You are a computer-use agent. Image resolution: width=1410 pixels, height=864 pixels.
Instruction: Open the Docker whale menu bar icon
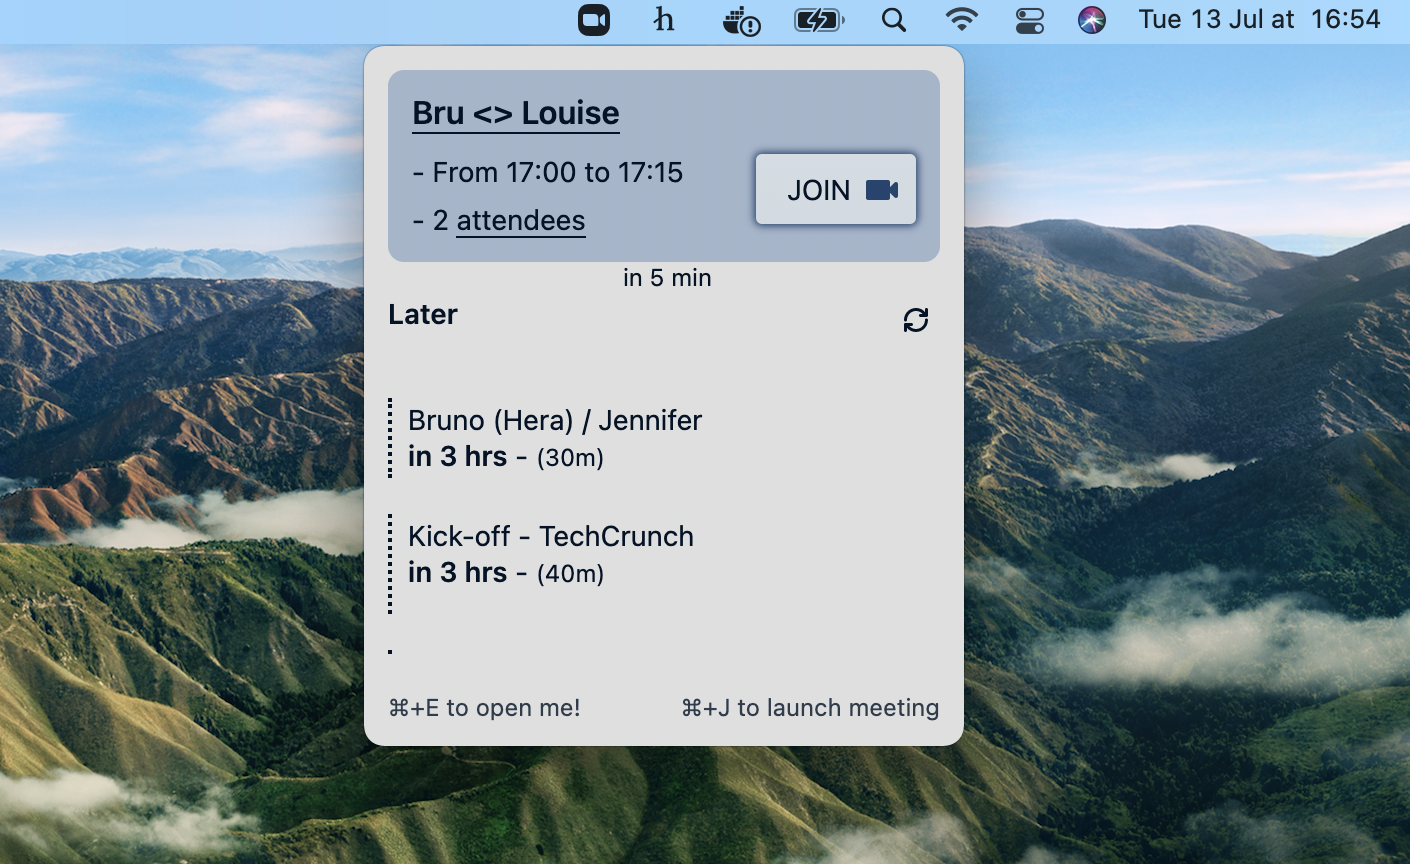click(x=741, y=21)
